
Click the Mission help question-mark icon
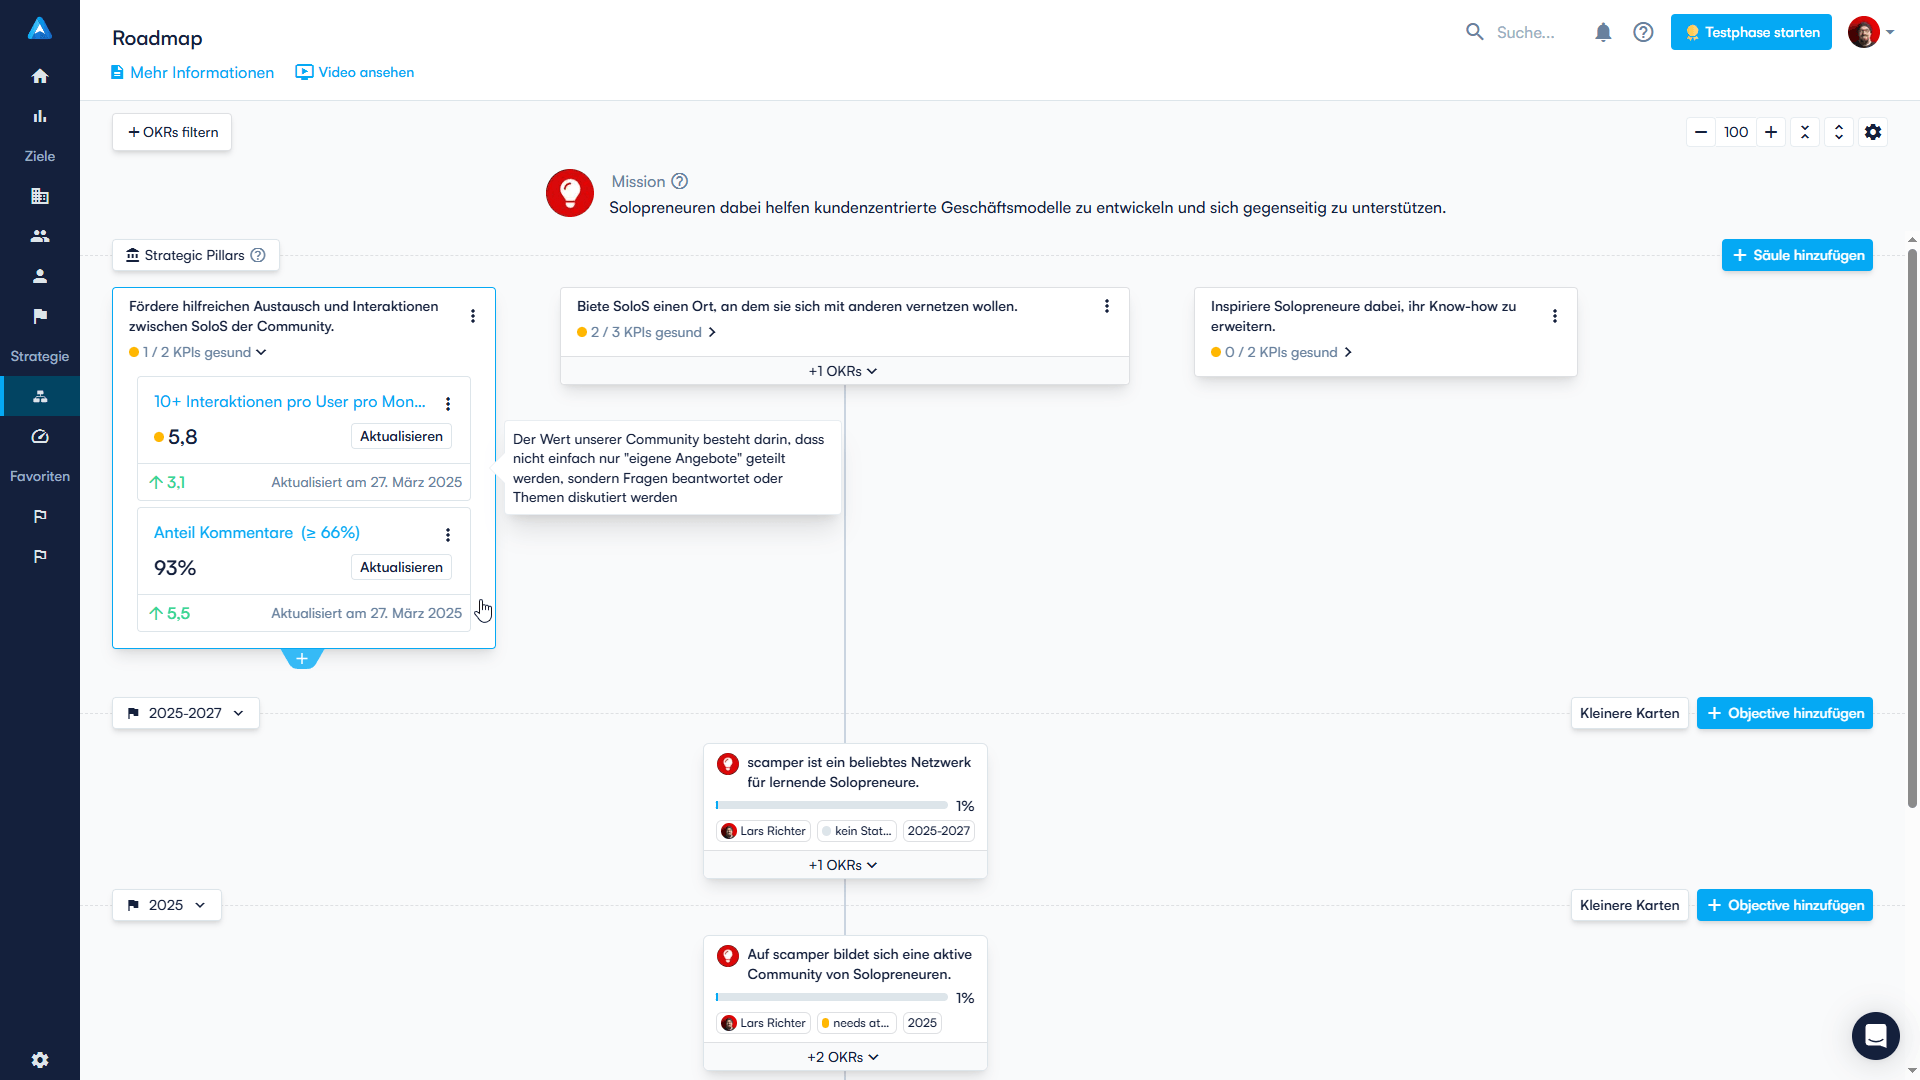click(680, 181)
